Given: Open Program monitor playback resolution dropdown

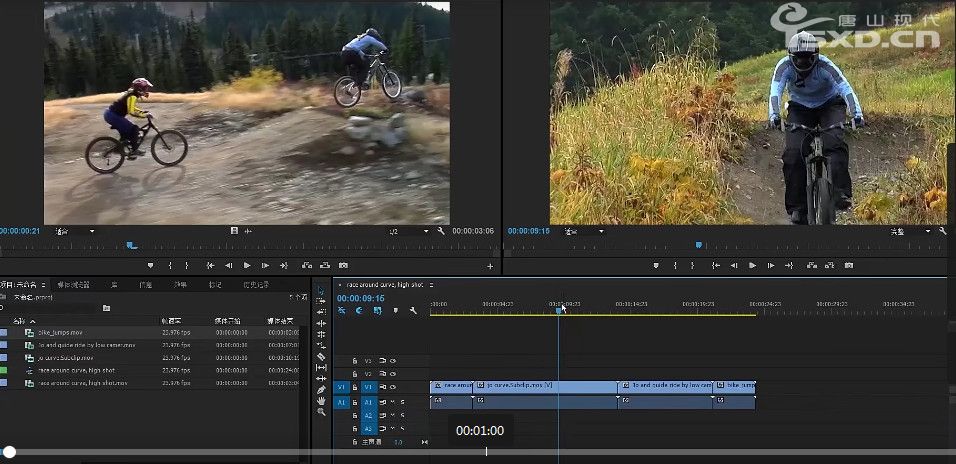Looking at the screenshot, I should click(910, 231).
